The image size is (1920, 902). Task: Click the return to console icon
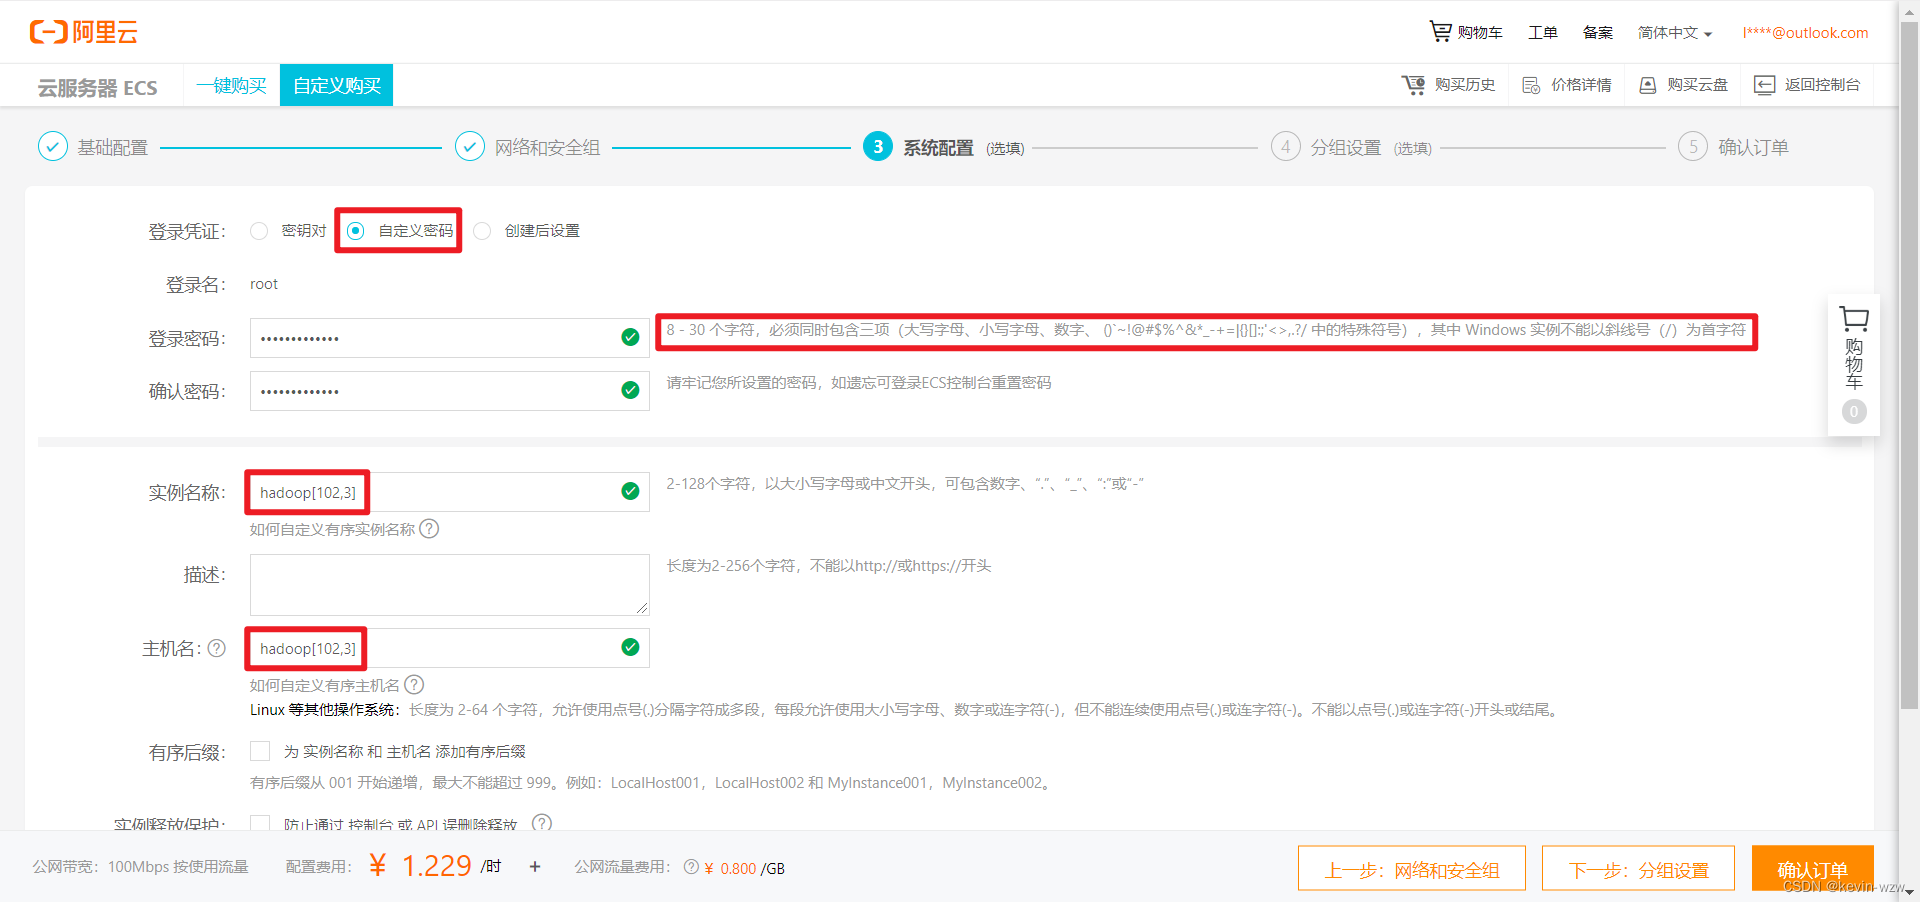[1764, 85]
